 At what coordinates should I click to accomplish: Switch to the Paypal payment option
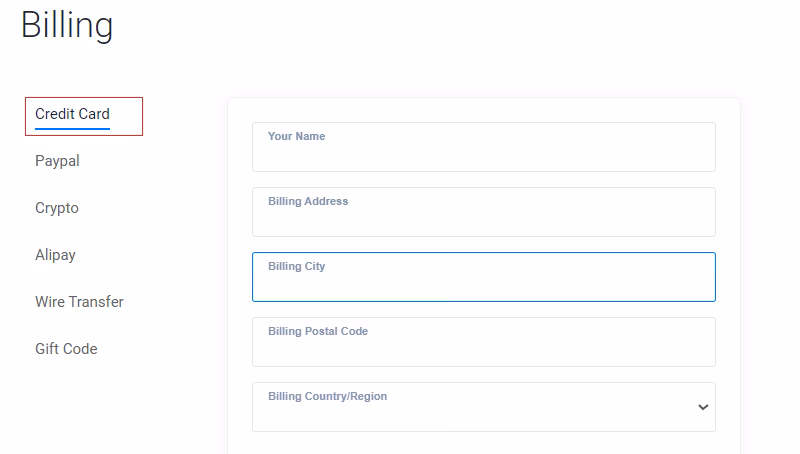tap(57, 161)
